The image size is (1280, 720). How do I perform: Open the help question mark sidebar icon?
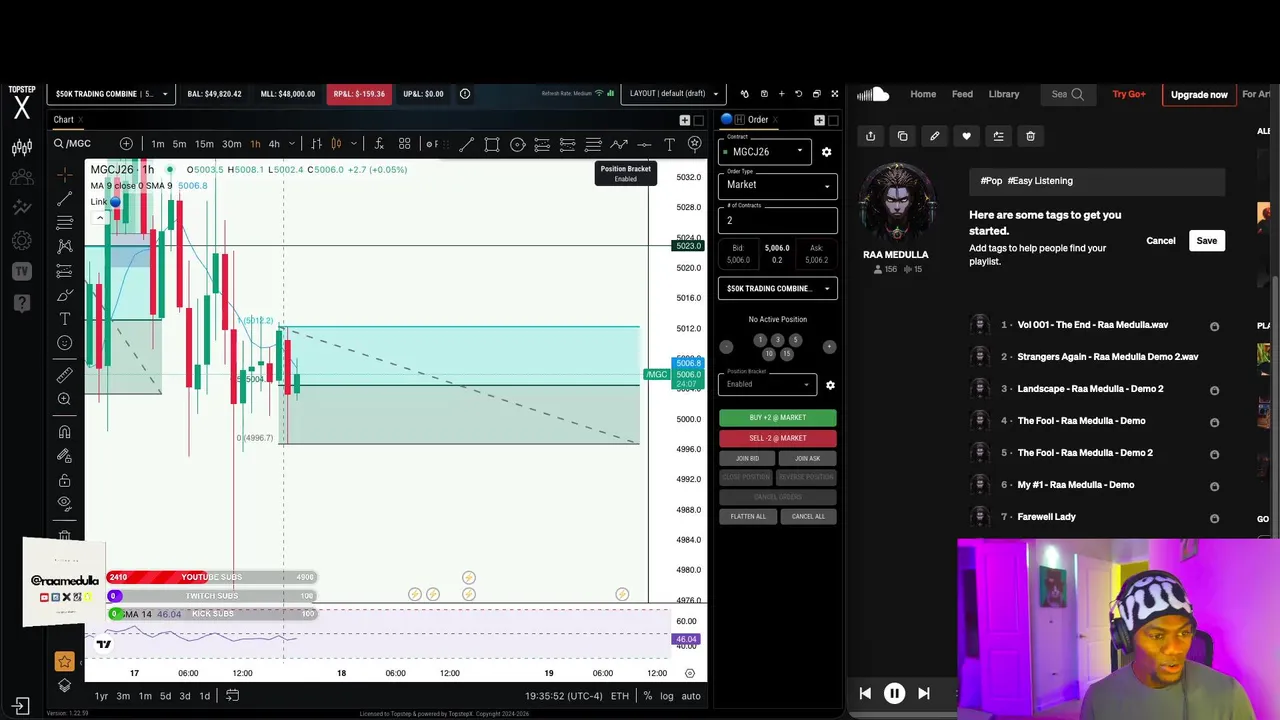(21, 302)
